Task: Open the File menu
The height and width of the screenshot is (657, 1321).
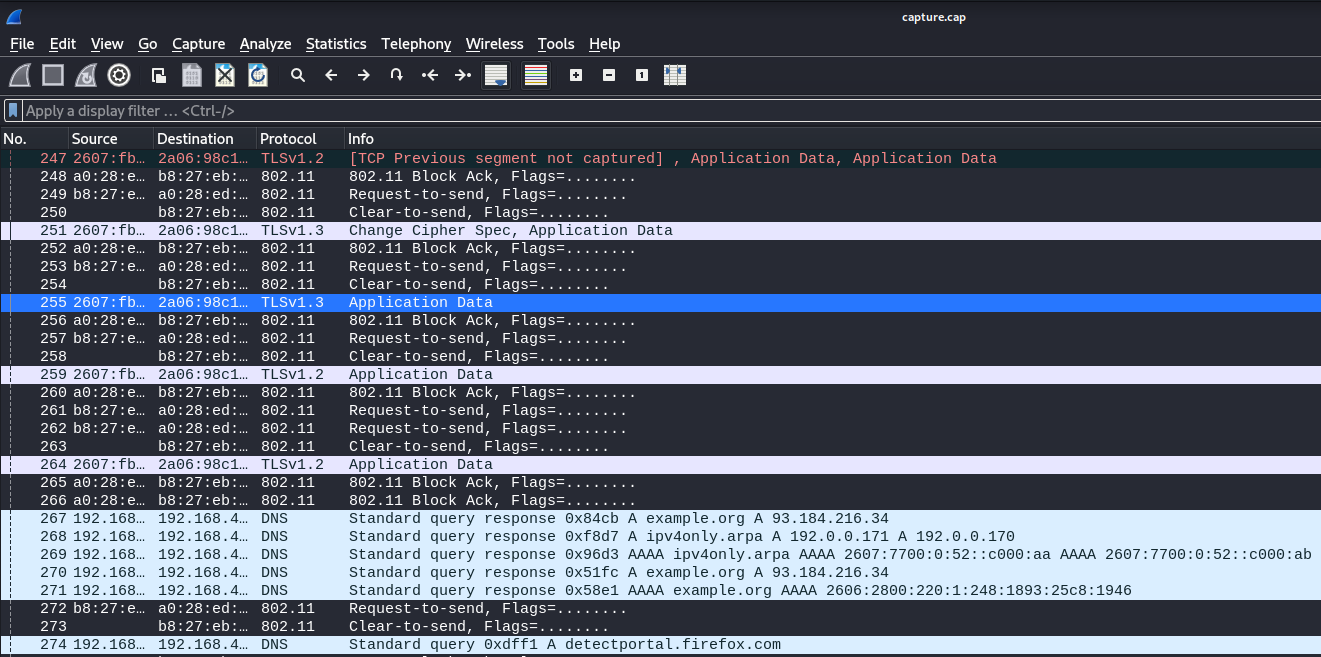Action: pos(22,44)
